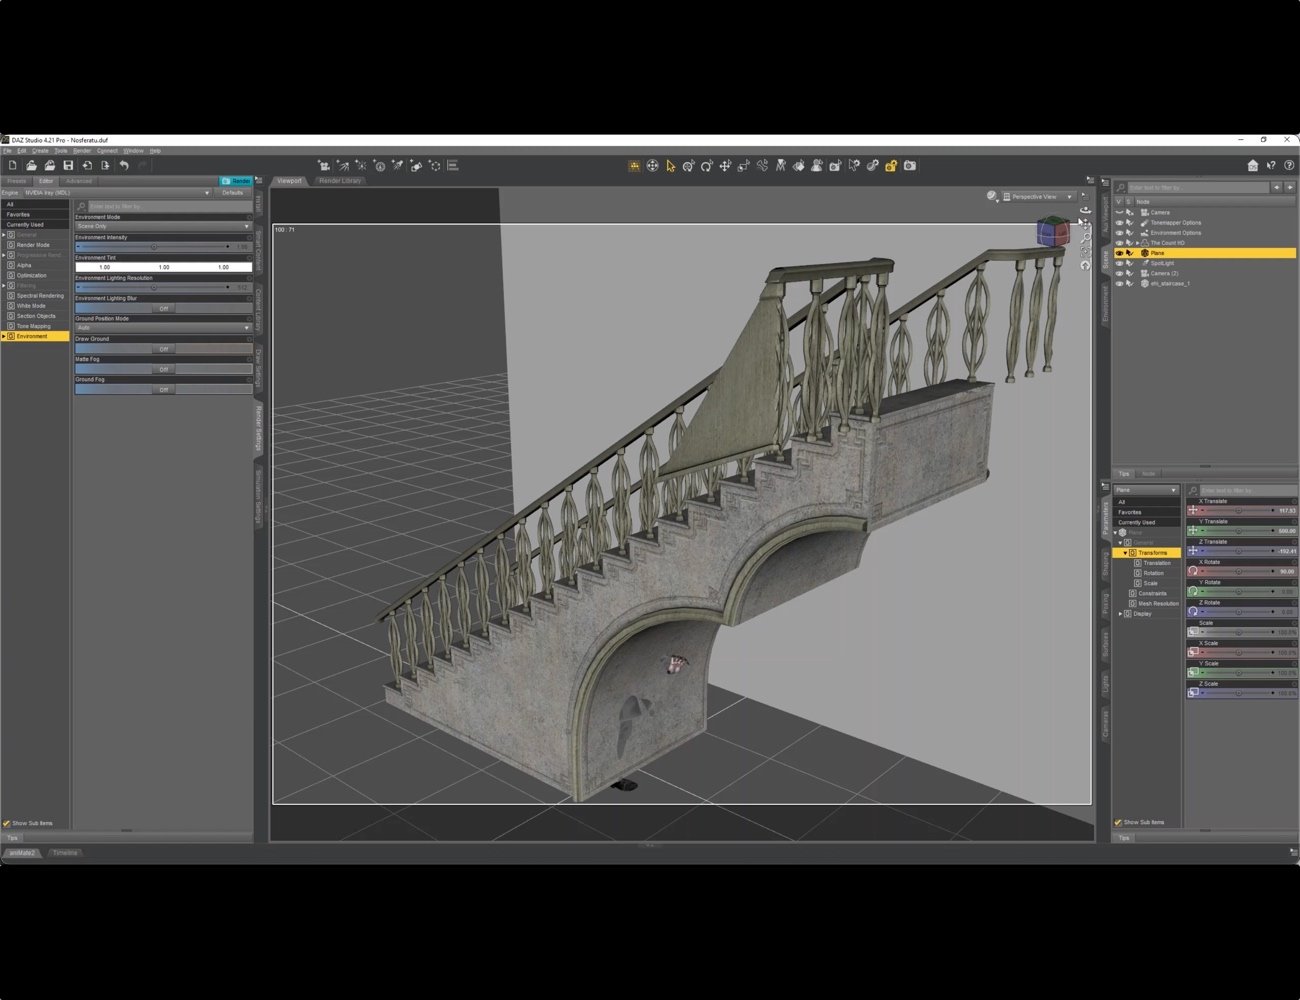Image resolution: width=1300 pixels, height=1000 pixels.
Task: Open the Timeline pane tab
Action: click(x=65, y=853)
